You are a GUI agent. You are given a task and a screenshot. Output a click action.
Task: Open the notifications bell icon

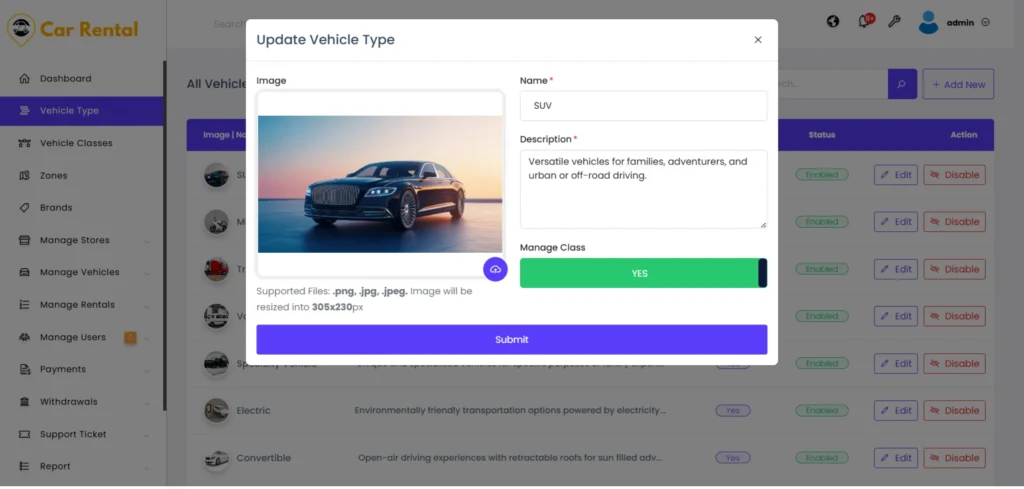864,21
